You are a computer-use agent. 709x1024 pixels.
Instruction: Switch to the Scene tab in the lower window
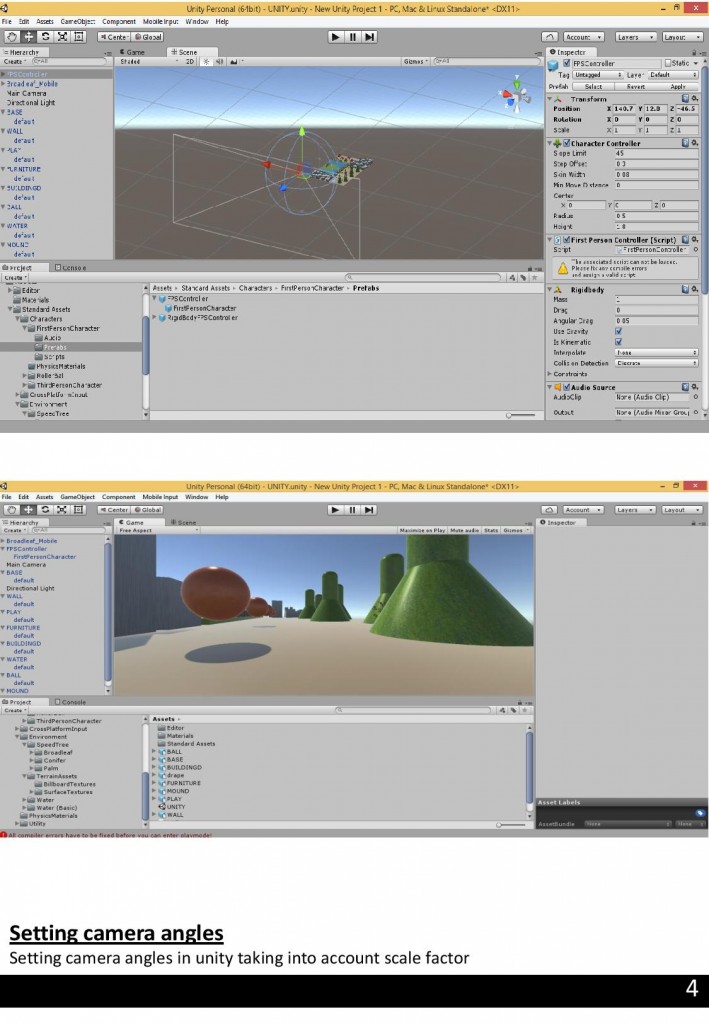pos(183,522)
